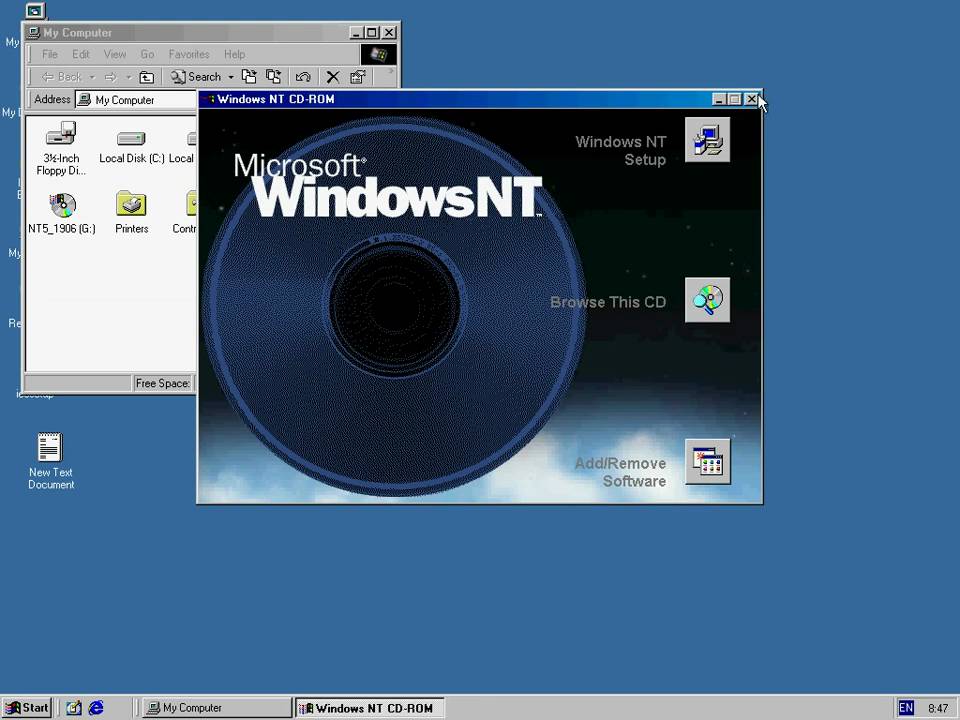Open the Favorites menu in My Computer
This screenshot has height=720, width=960.
(x=189, y=54)
